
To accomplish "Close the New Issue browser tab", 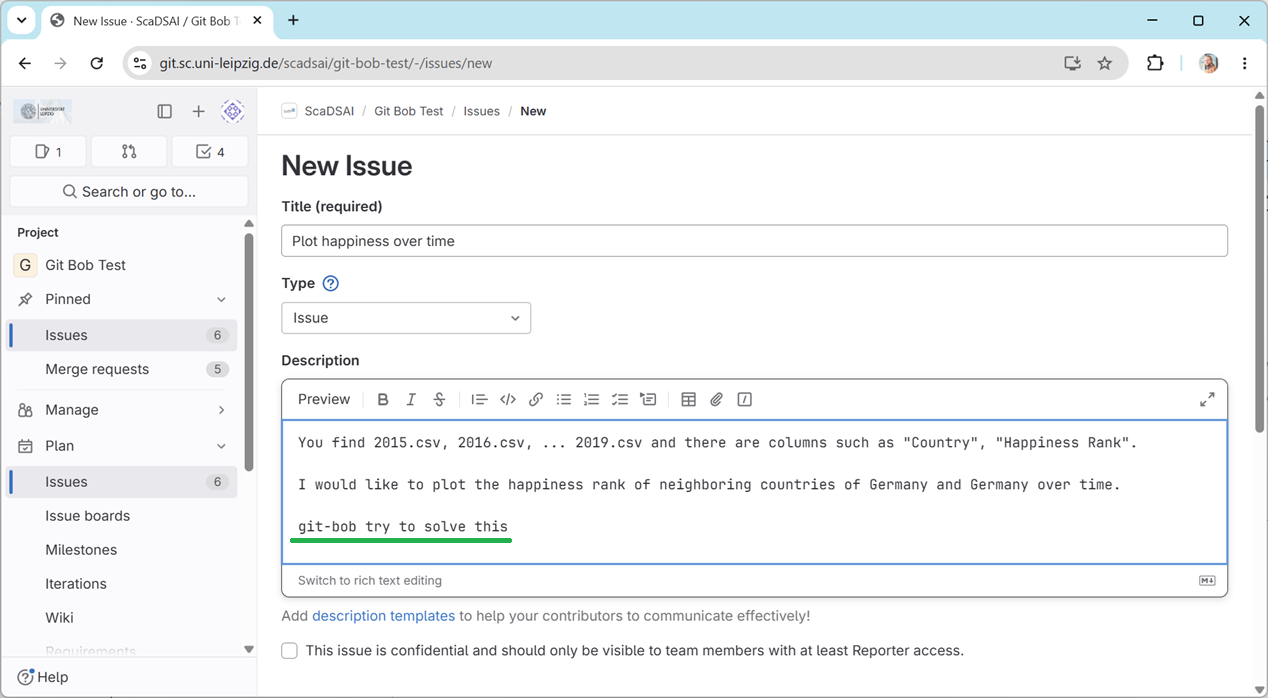I will pyautogui.click(x=256, y=20).
